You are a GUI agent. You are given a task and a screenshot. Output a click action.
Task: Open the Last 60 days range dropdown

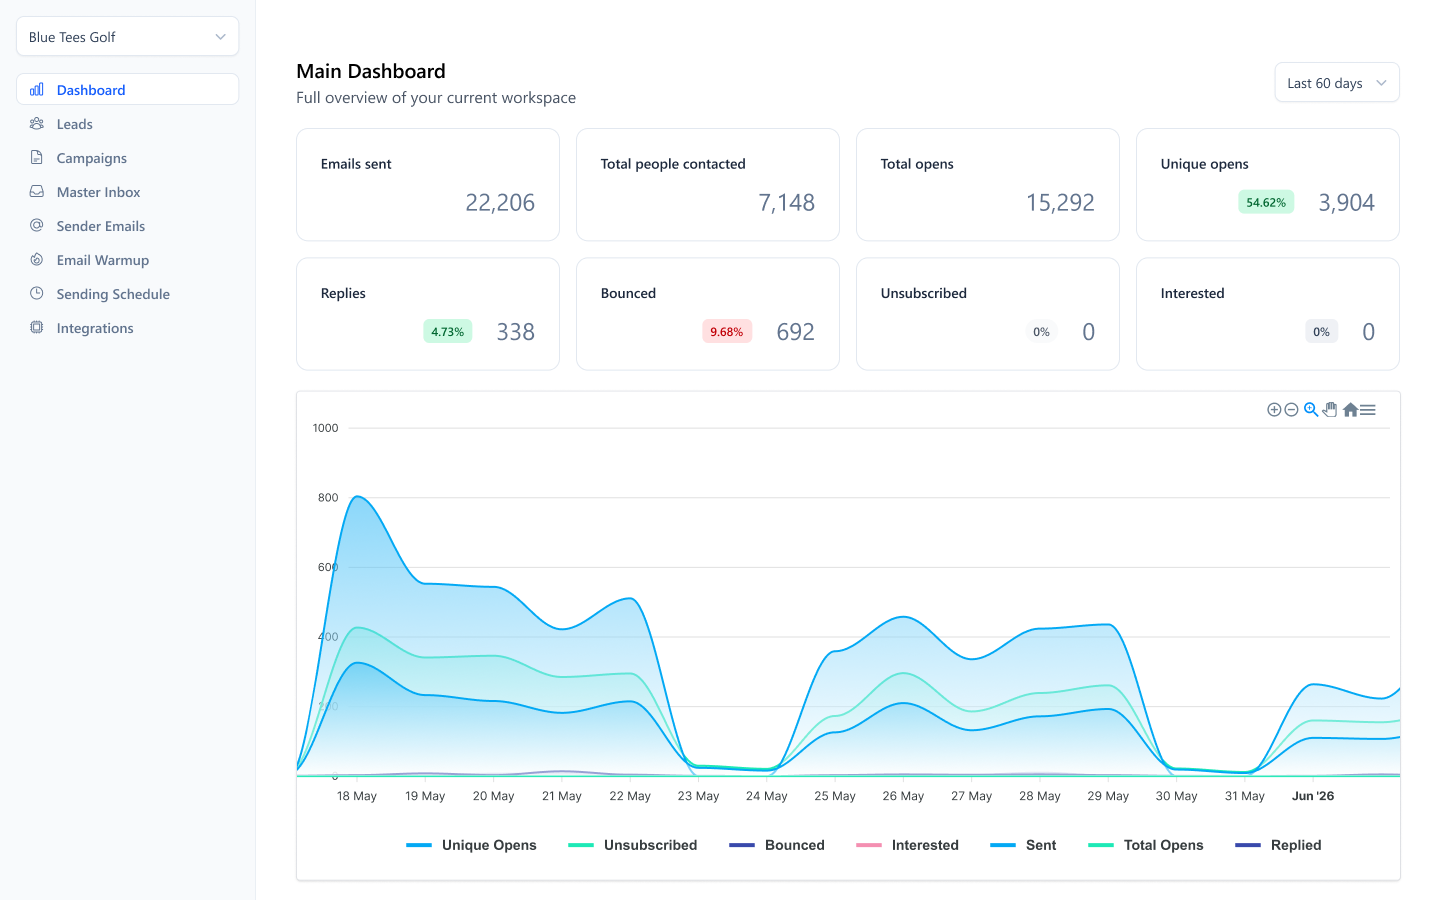coord(1337,83)
